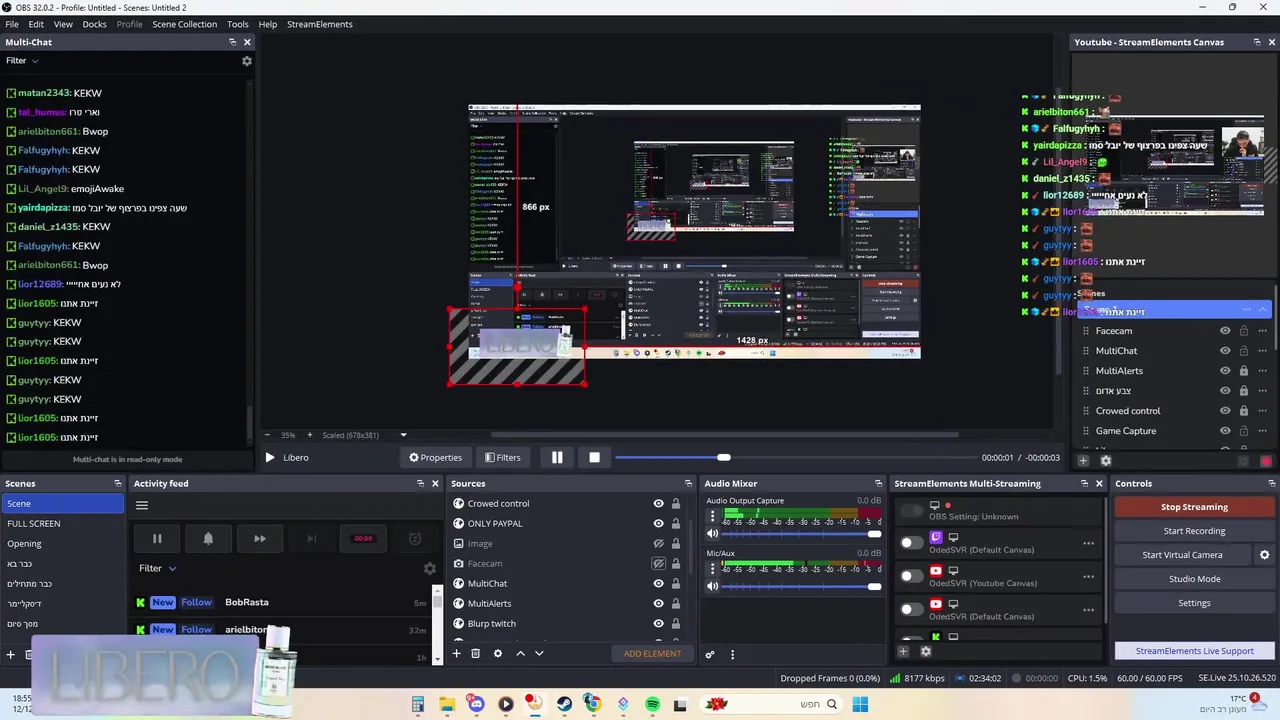Add a scene with the plus icon
1280x720 pixels.
tap(11, 655)
